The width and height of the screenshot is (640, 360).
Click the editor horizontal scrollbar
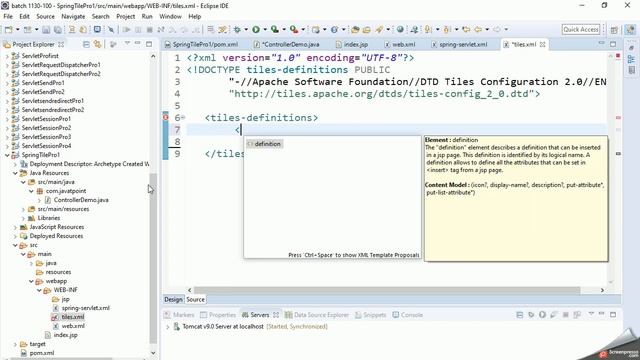pyautogui.click(x=387, y=290)
